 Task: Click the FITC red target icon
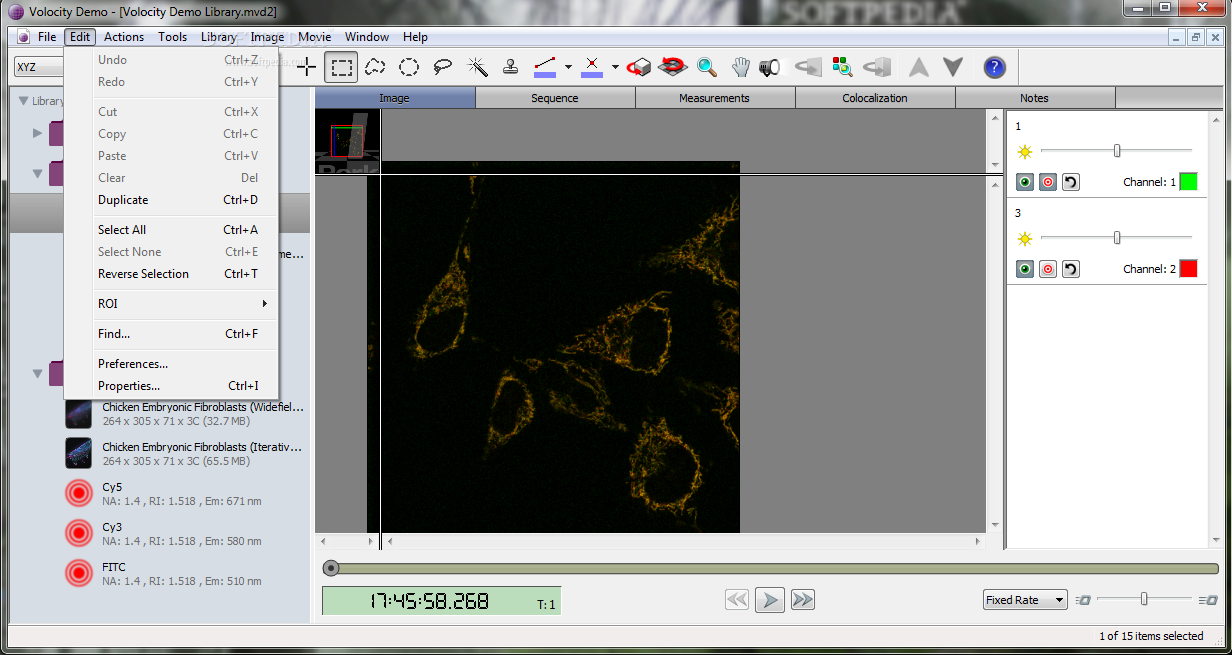coord(79,573)
